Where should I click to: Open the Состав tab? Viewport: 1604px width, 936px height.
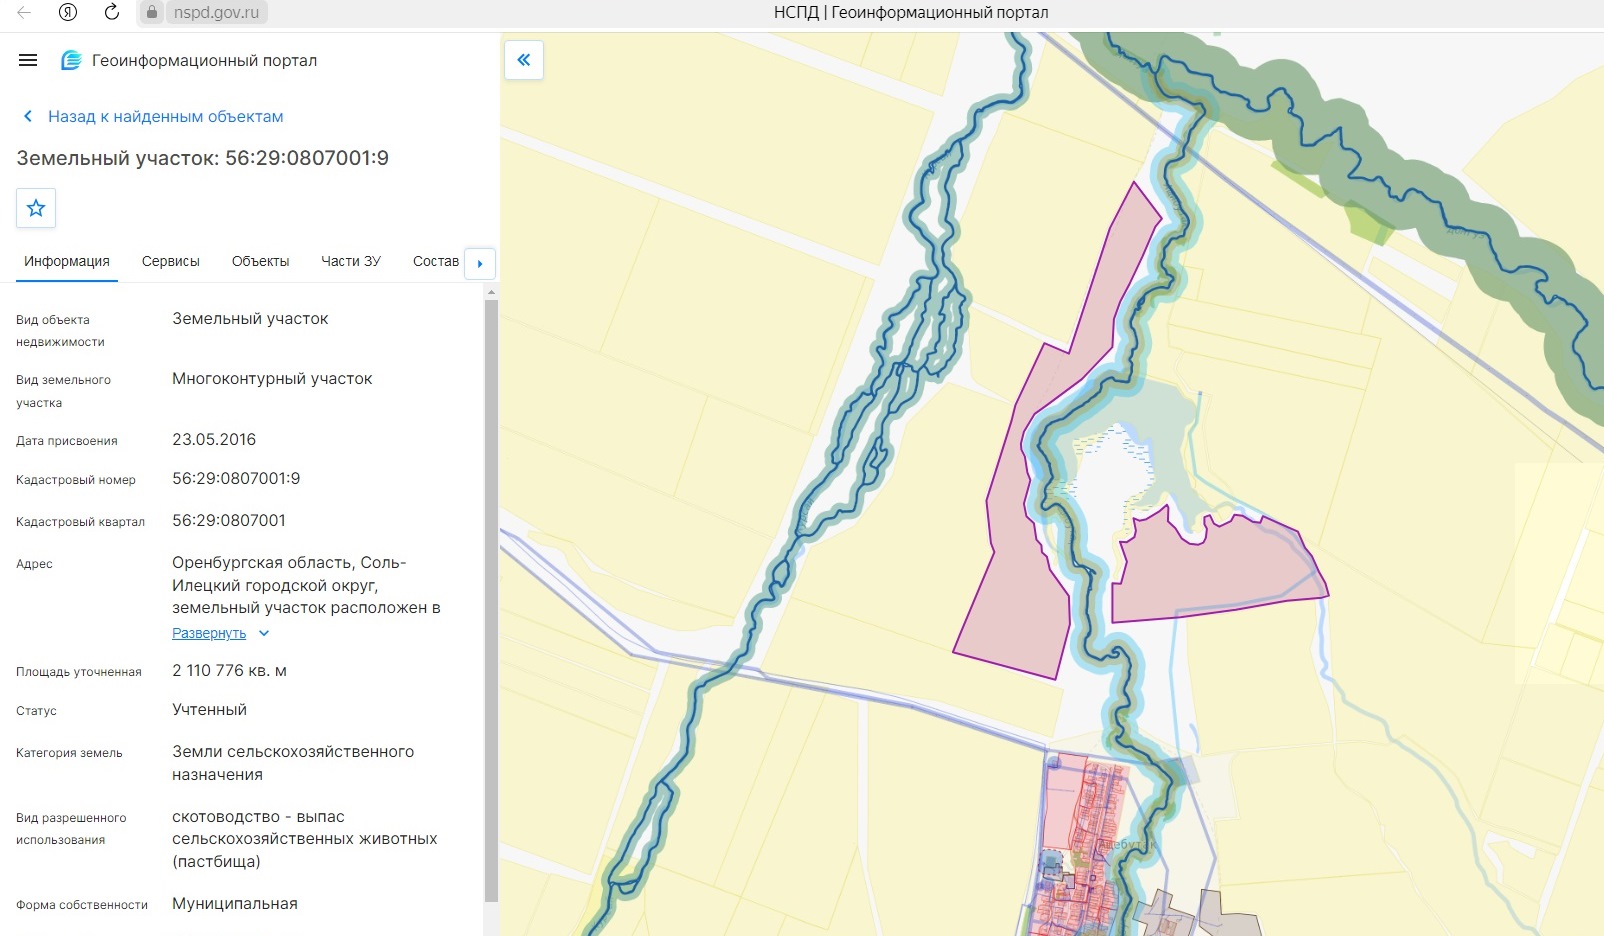(x=436, y=261)
